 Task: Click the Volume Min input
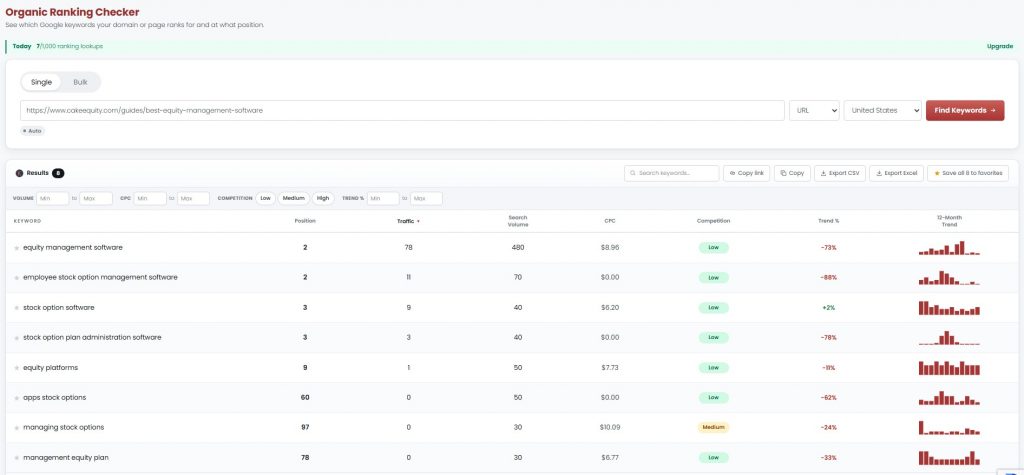click(x=53, y=198)
